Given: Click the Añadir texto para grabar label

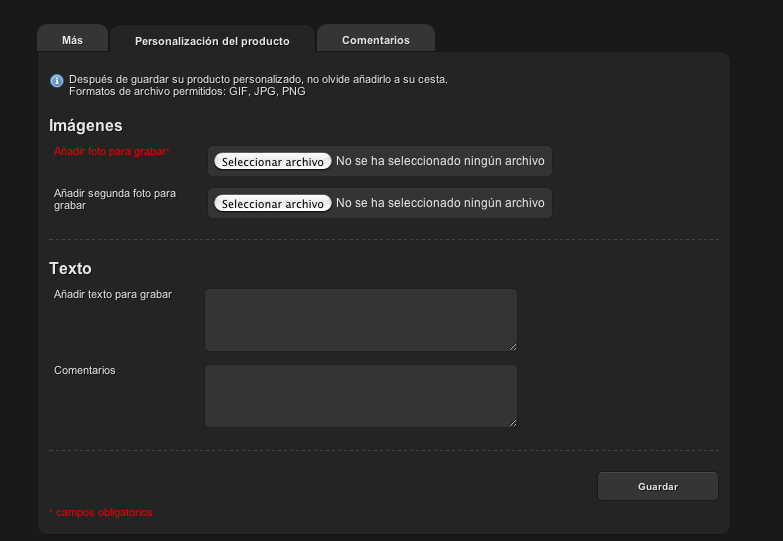Looking at the screenshot, I should coord(113,294).
